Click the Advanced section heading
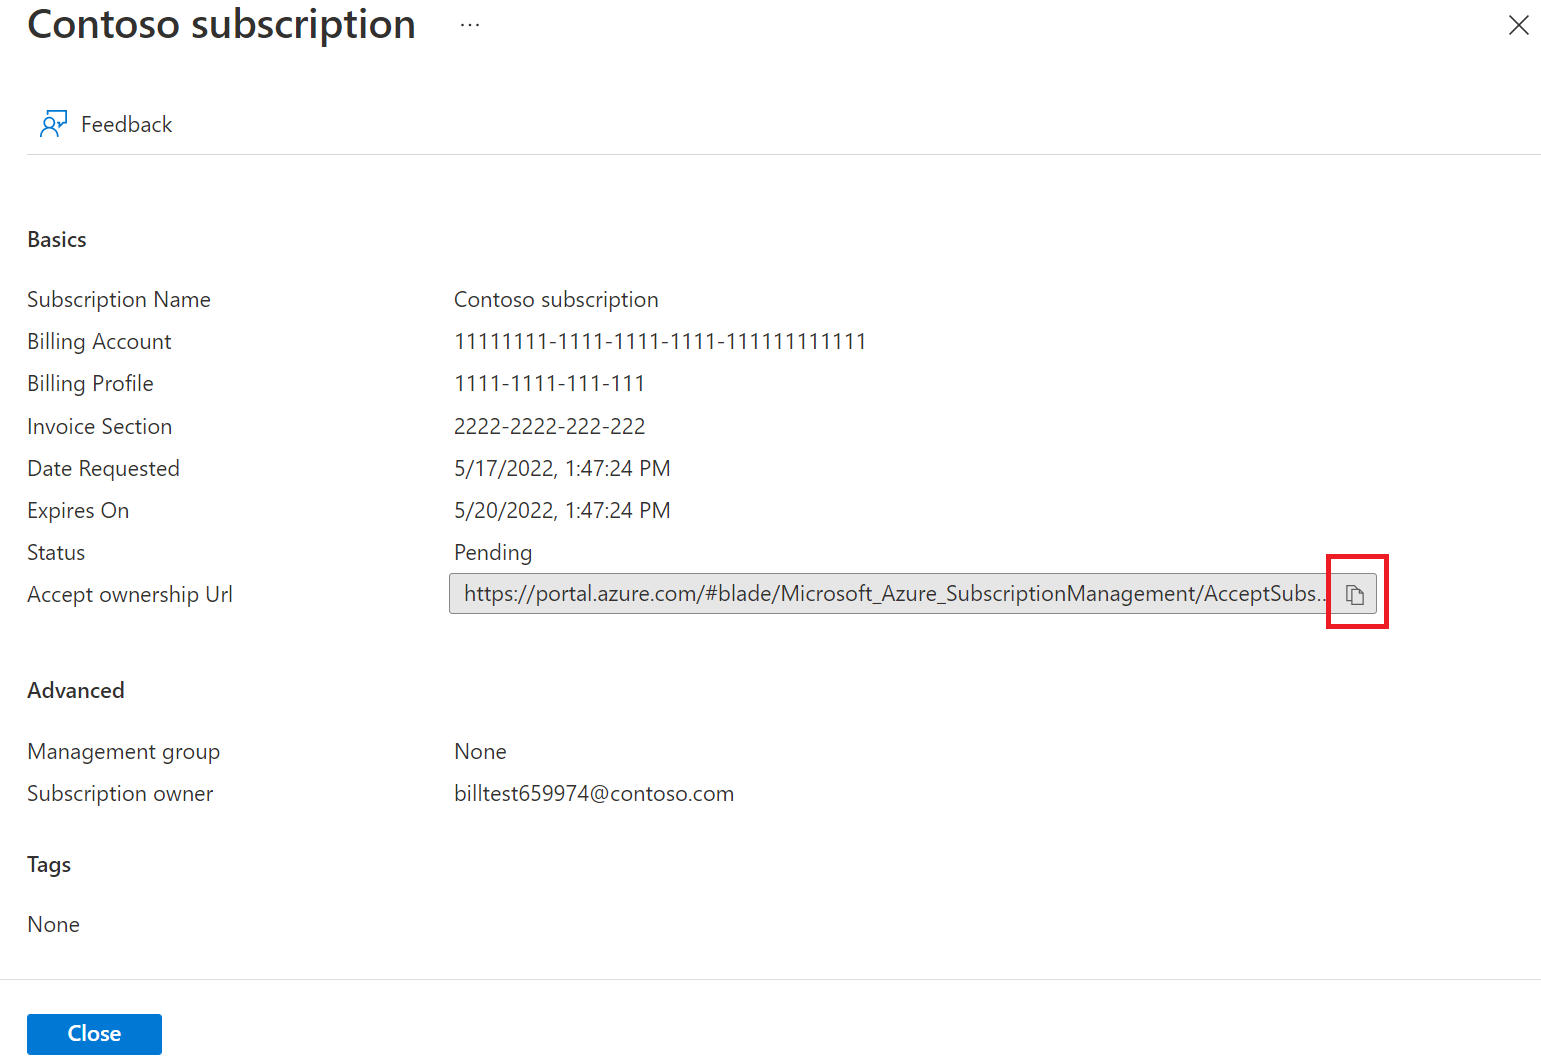The height and width of the screenshot is (1064, 1541). point(76,690)
